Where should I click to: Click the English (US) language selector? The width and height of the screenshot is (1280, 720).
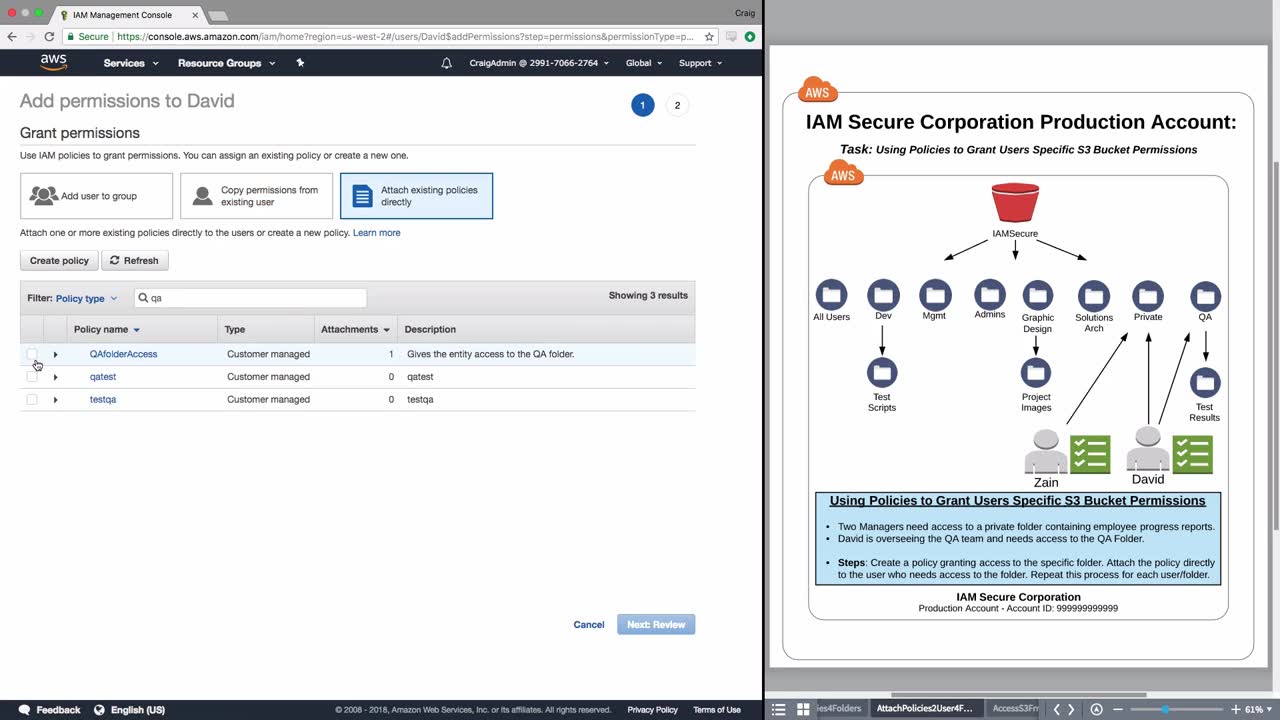pyautogui.click(x=138, y=710)
